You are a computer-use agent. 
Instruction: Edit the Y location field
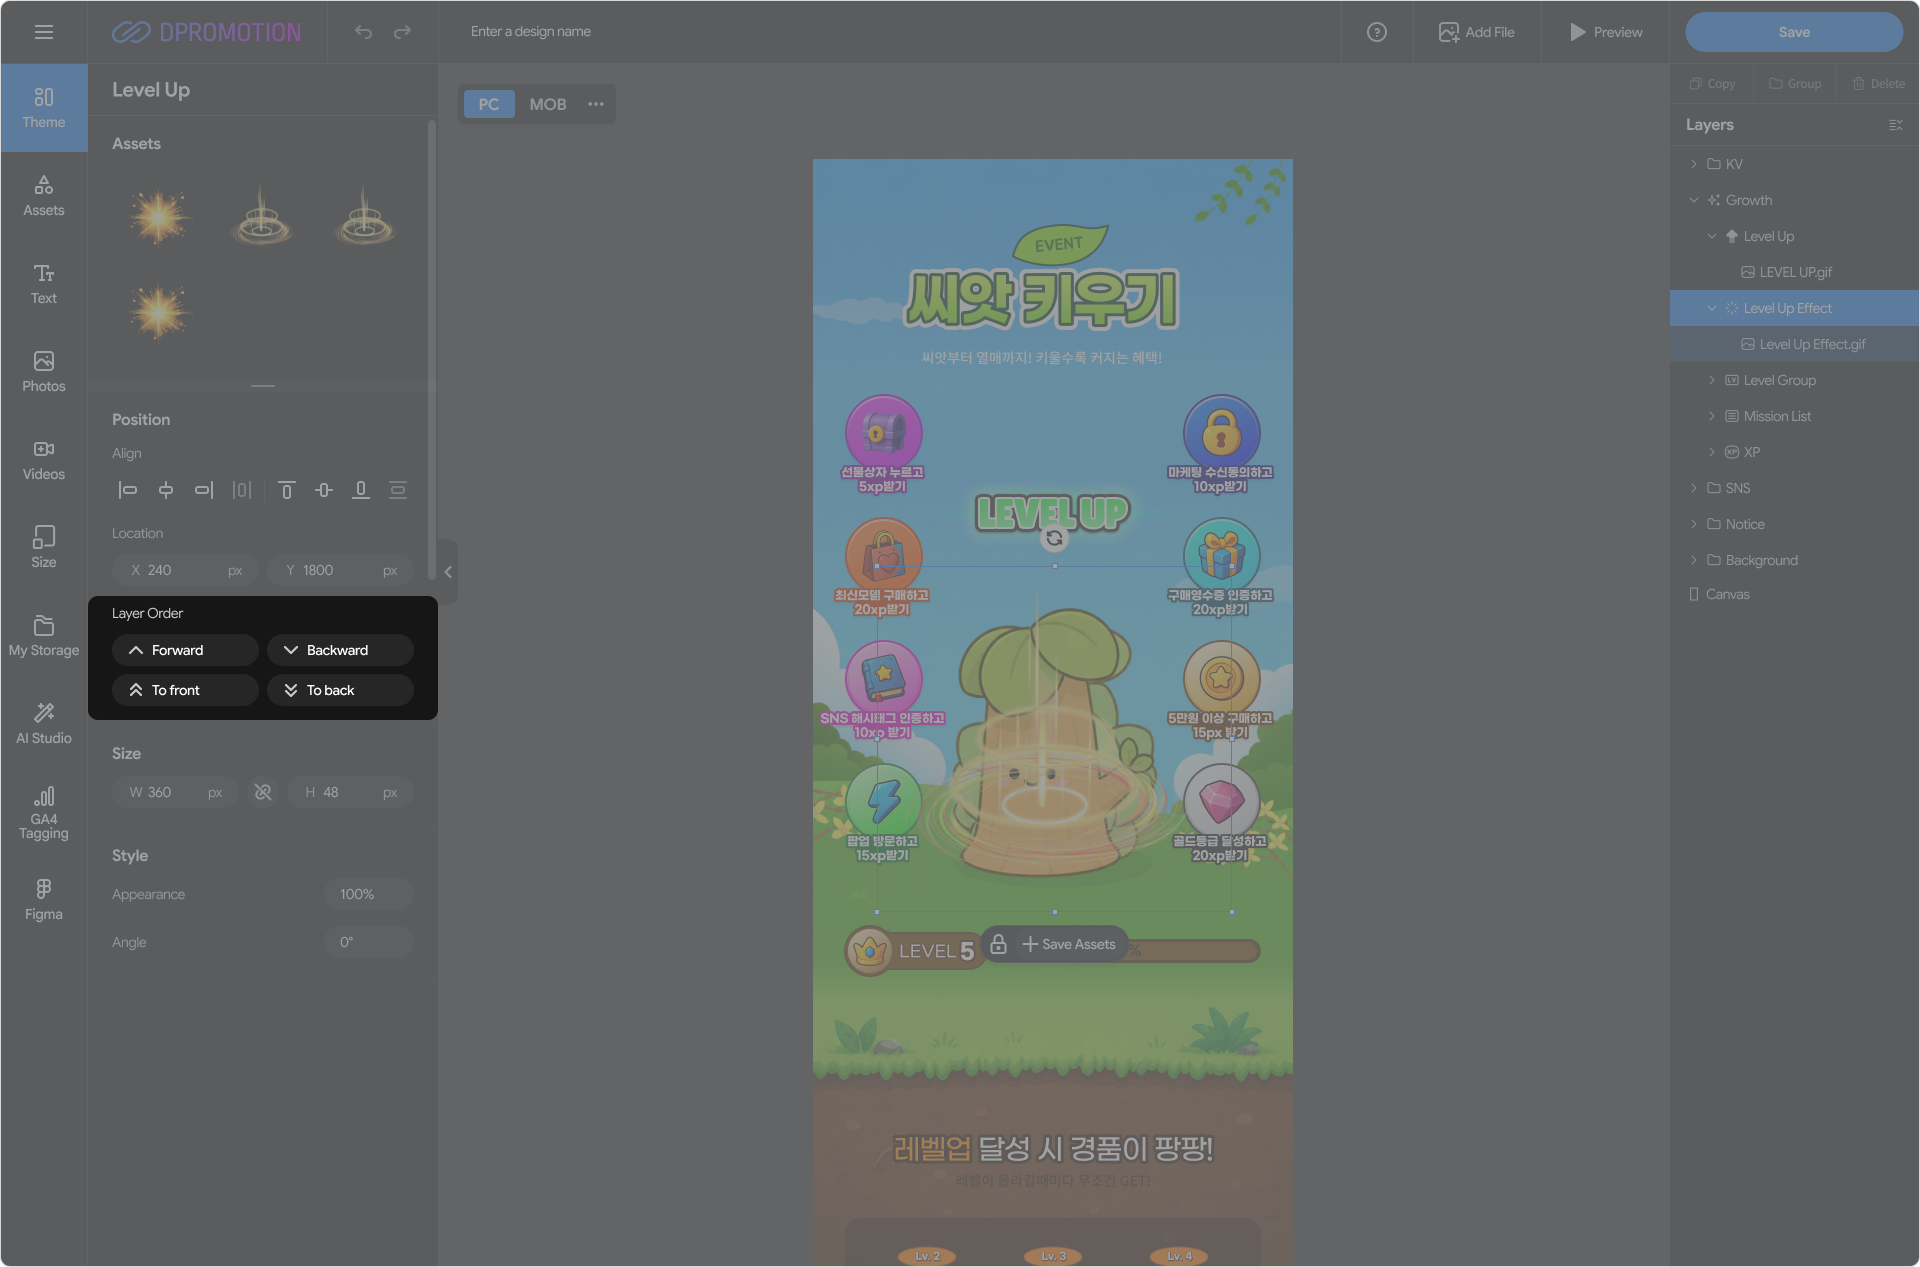click(340, 570)
